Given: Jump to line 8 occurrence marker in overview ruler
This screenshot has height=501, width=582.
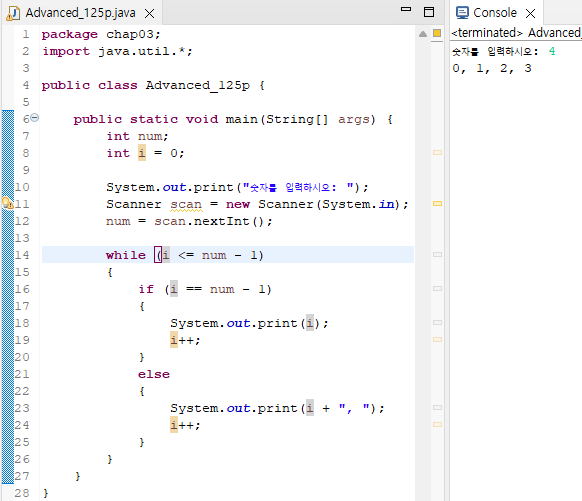Looking at the screenshot, I should coord(438,153).
